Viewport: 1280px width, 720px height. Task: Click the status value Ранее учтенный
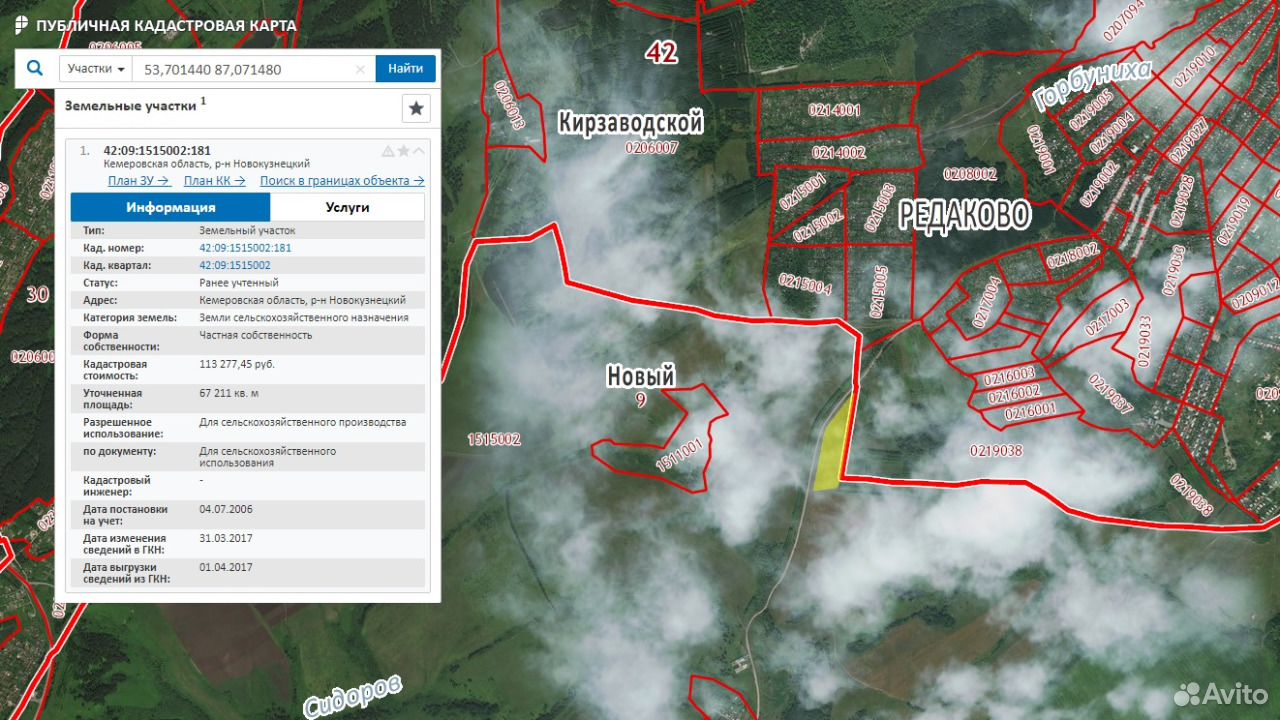tap(239, 283)
